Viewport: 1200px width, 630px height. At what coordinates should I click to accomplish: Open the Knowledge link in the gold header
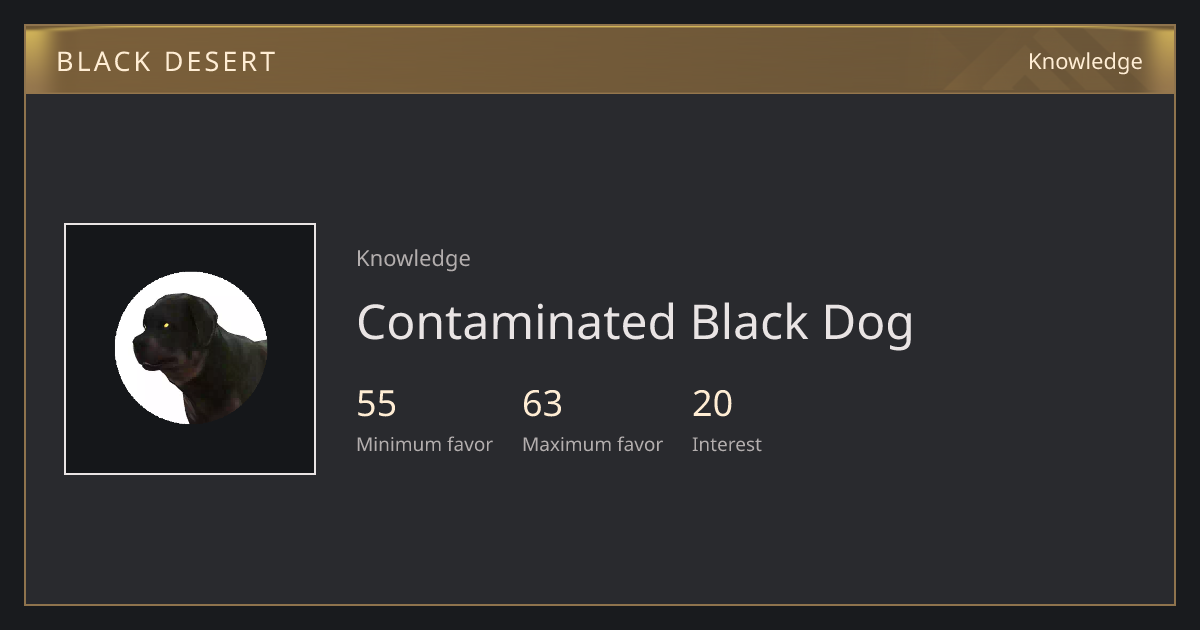tap(1085, 62)
